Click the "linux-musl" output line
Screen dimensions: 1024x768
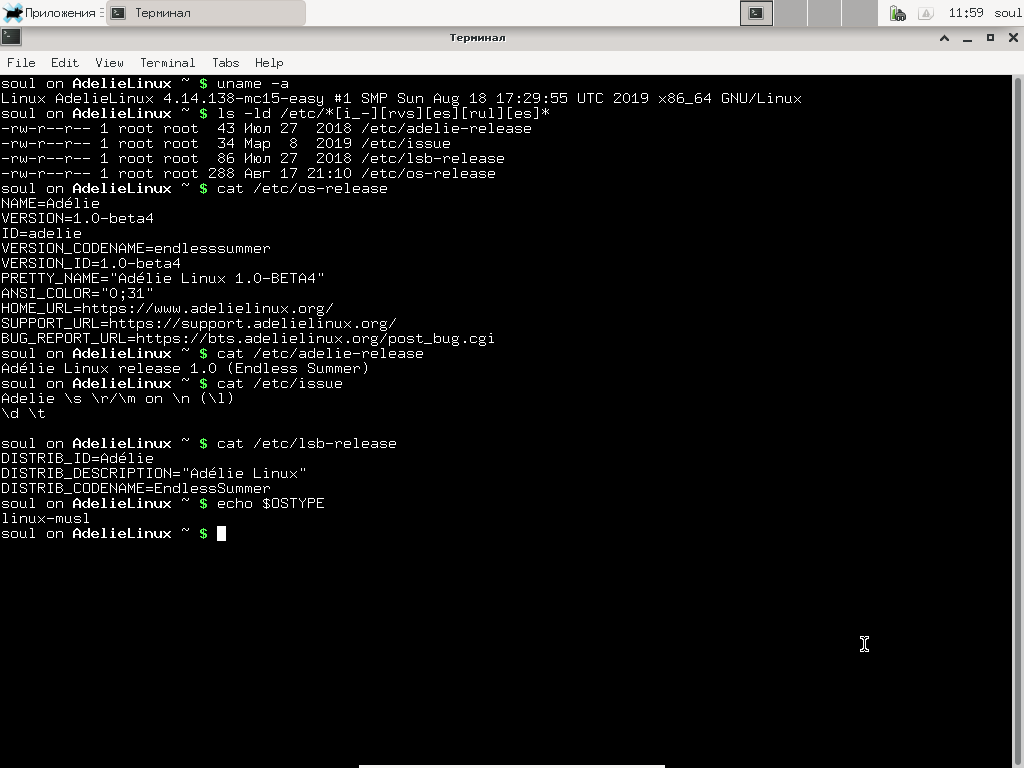click(x=46, y=519)
